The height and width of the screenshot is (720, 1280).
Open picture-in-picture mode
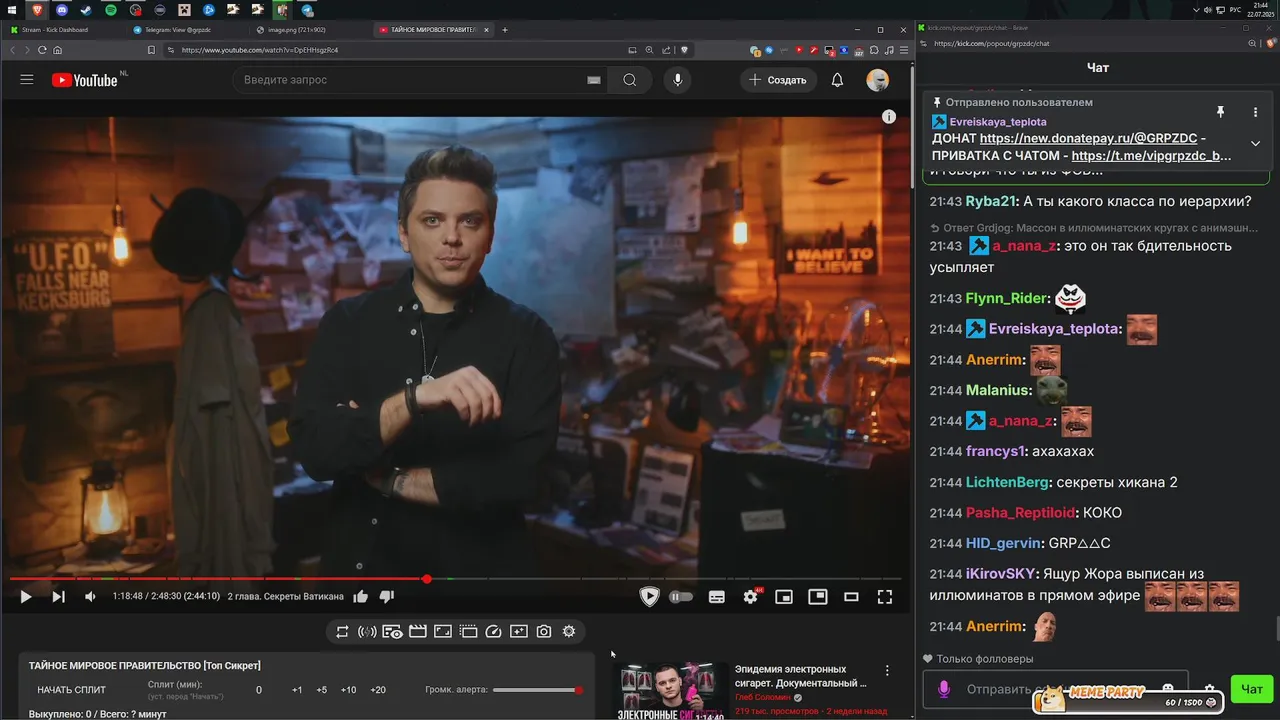point(818,597)
